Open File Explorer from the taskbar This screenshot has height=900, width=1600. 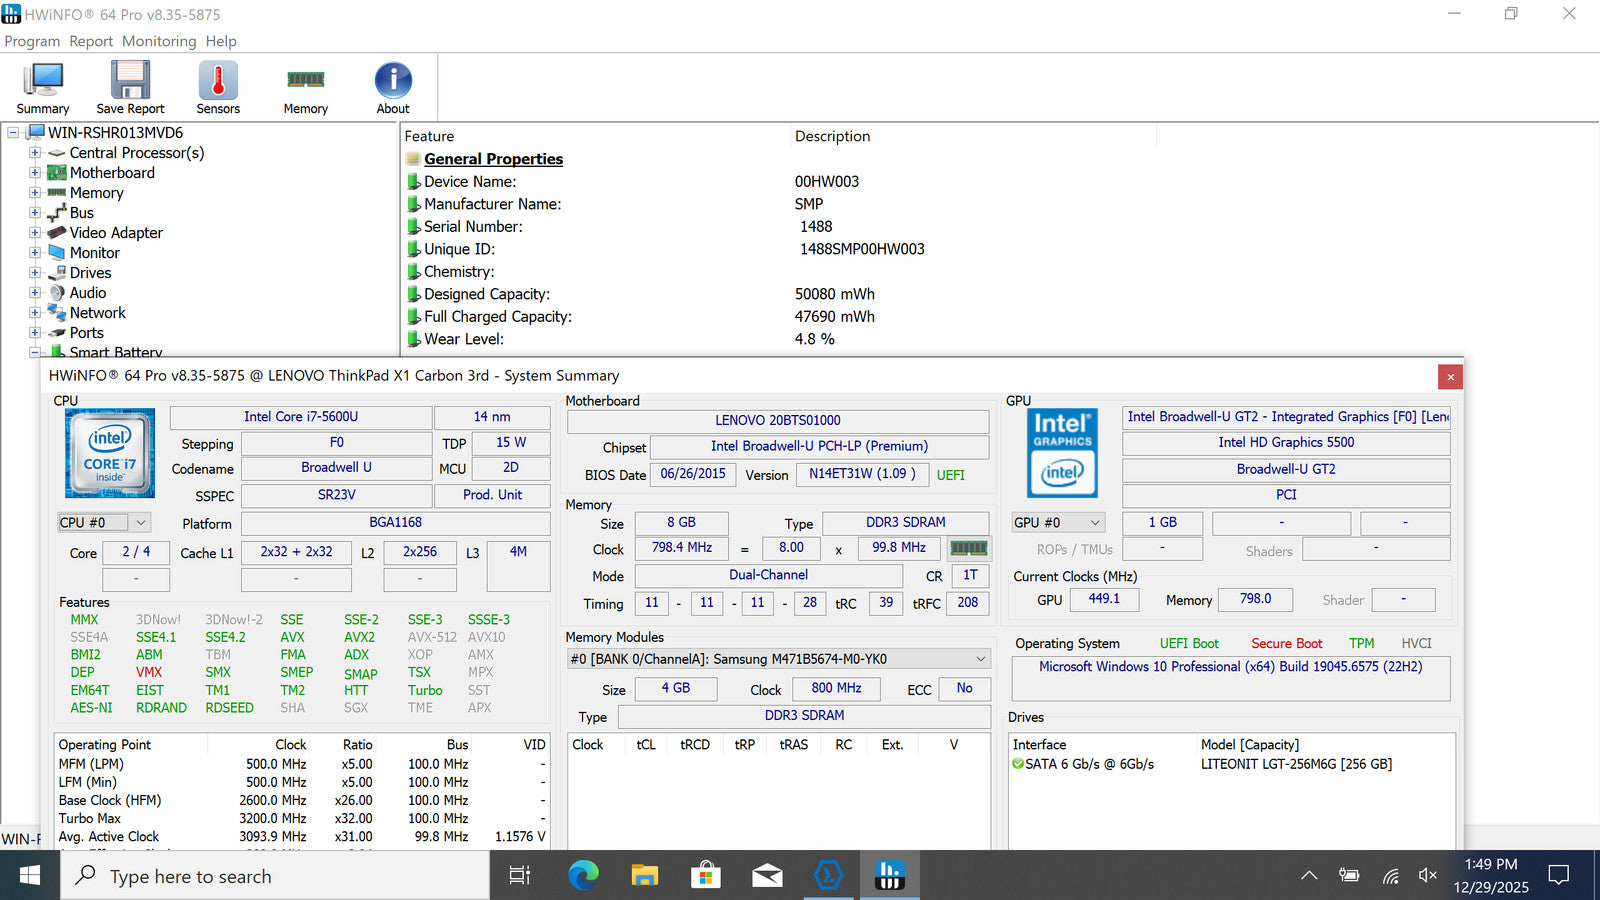click(x=644, y=876)
